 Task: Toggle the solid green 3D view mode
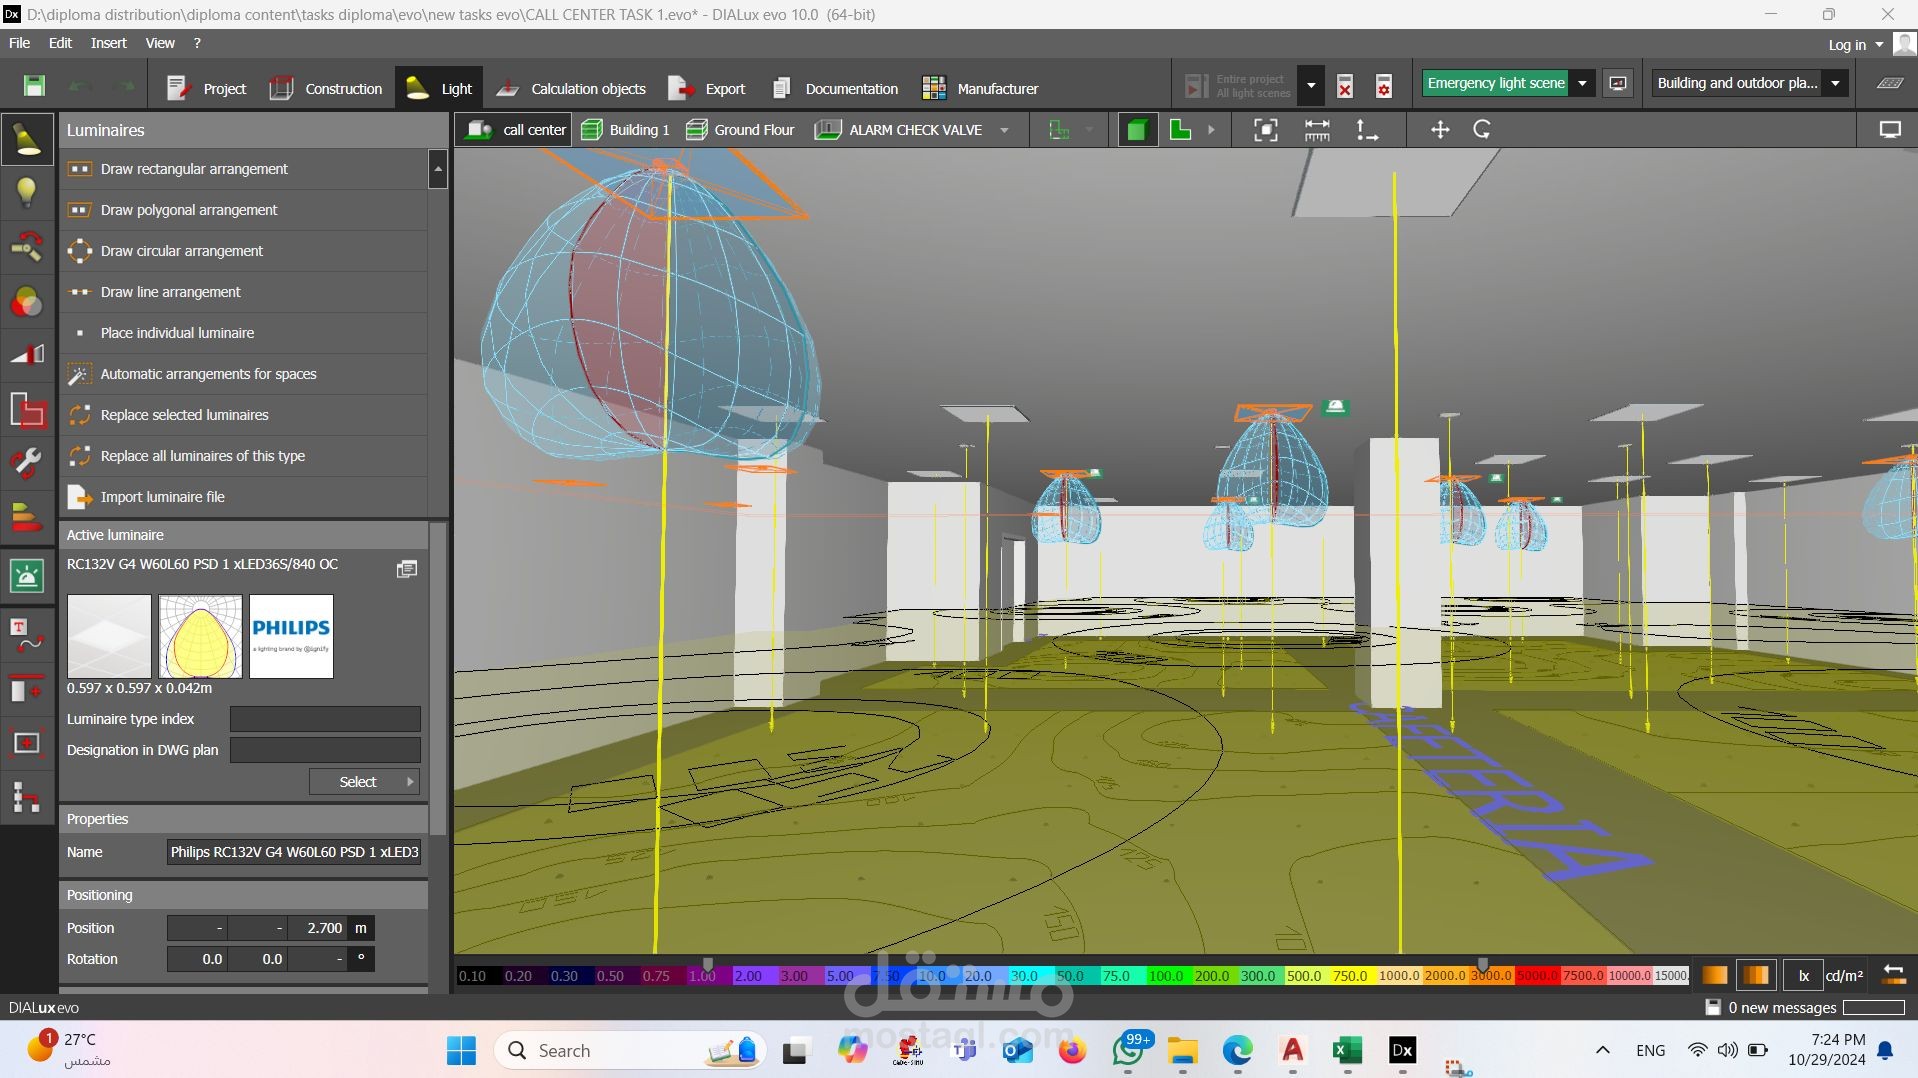[x=1136, y=130]
